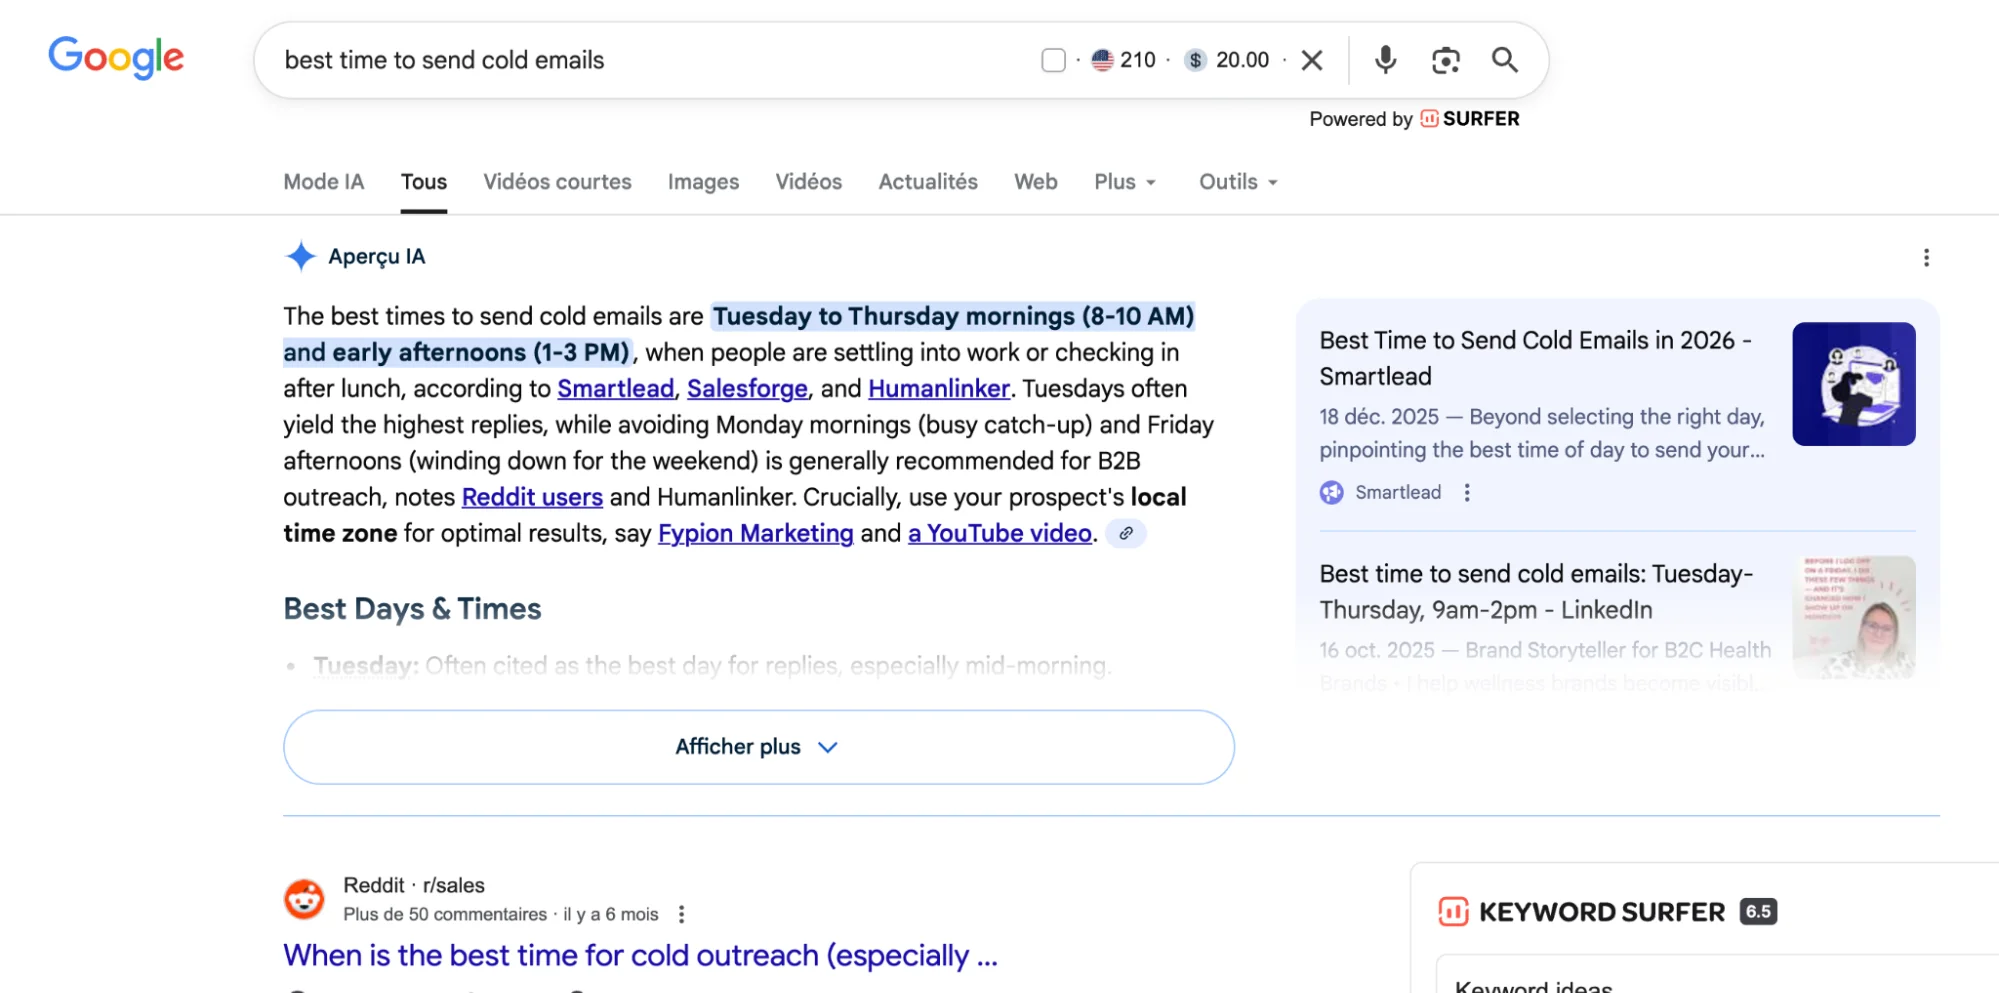The width and height of the screenshot is (1999, 993).
Task: Submit search with magnifying glass icon
Action: (x=1504, y=60)
